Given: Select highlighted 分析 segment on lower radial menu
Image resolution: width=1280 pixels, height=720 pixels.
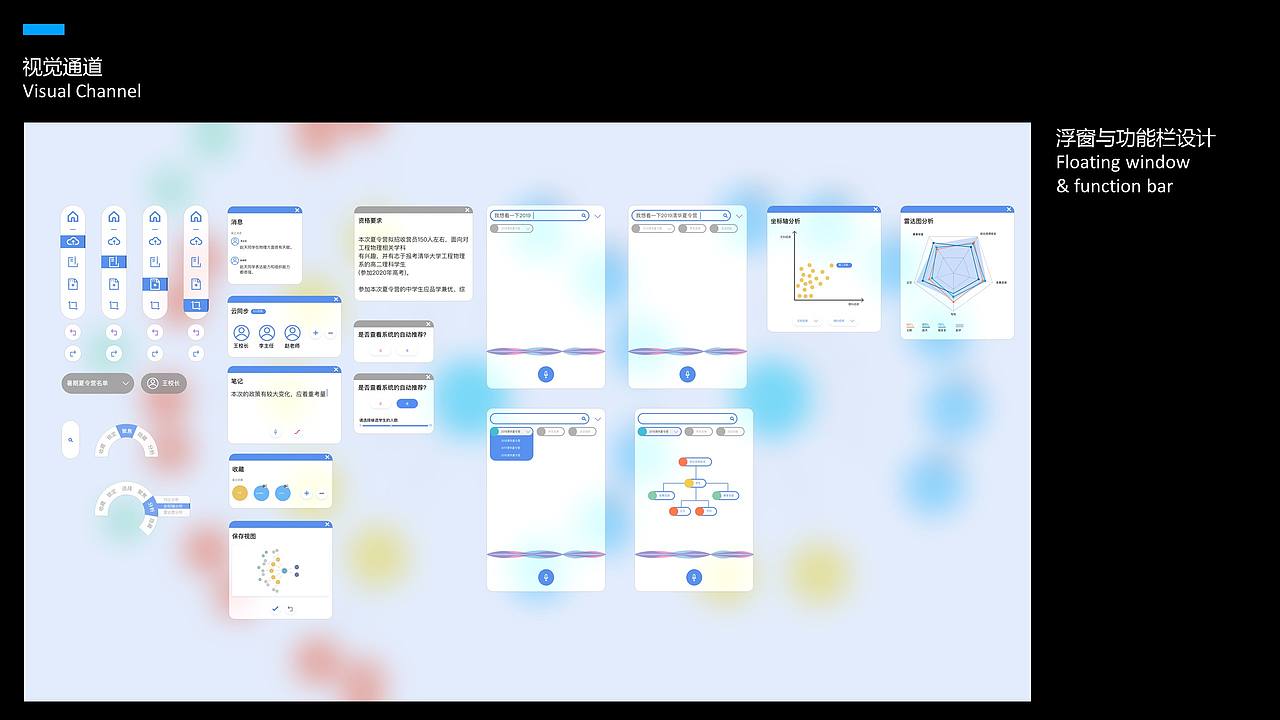Looking at the screenshot, I should tap(151, 507).
